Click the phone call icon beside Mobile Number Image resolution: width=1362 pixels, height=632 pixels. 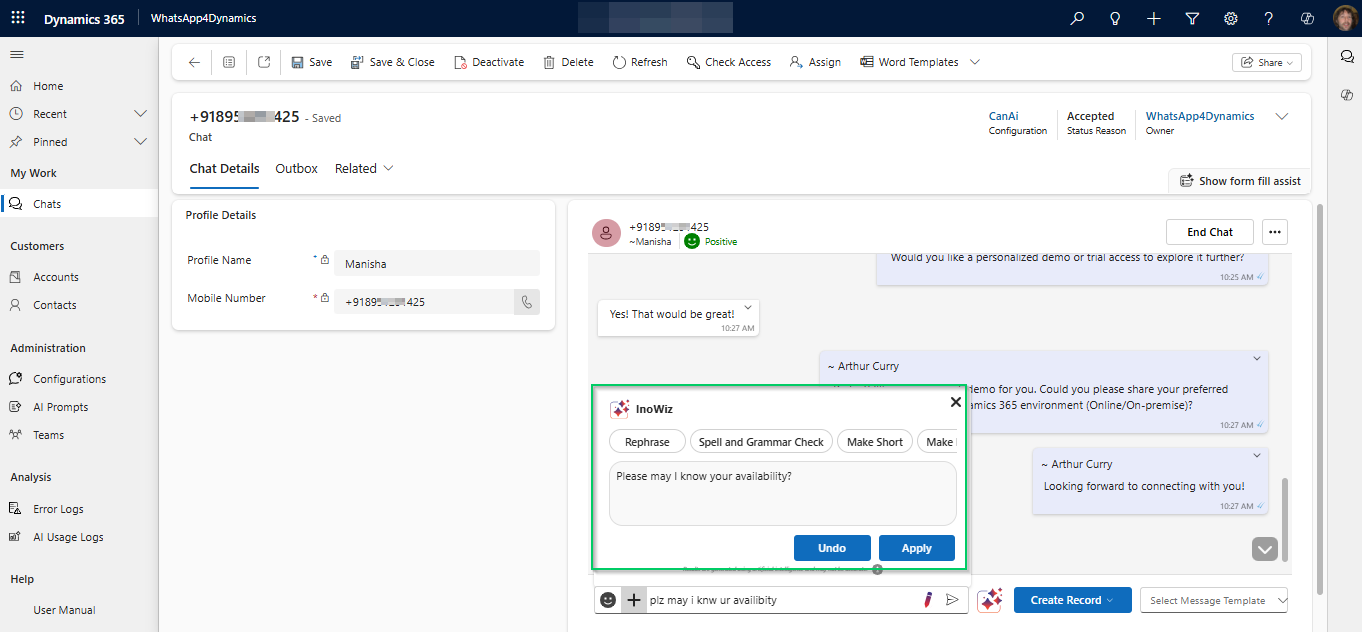pyautogui.click(x=527, y=301)
